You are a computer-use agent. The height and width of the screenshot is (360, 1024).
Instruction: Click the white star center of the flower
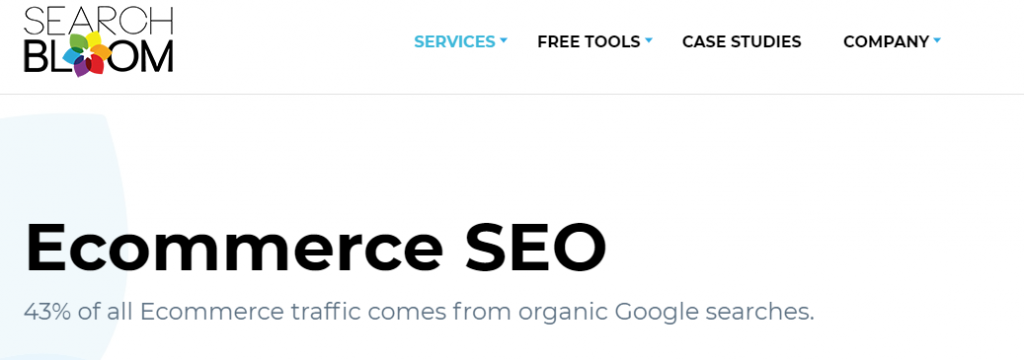(86, 51)
